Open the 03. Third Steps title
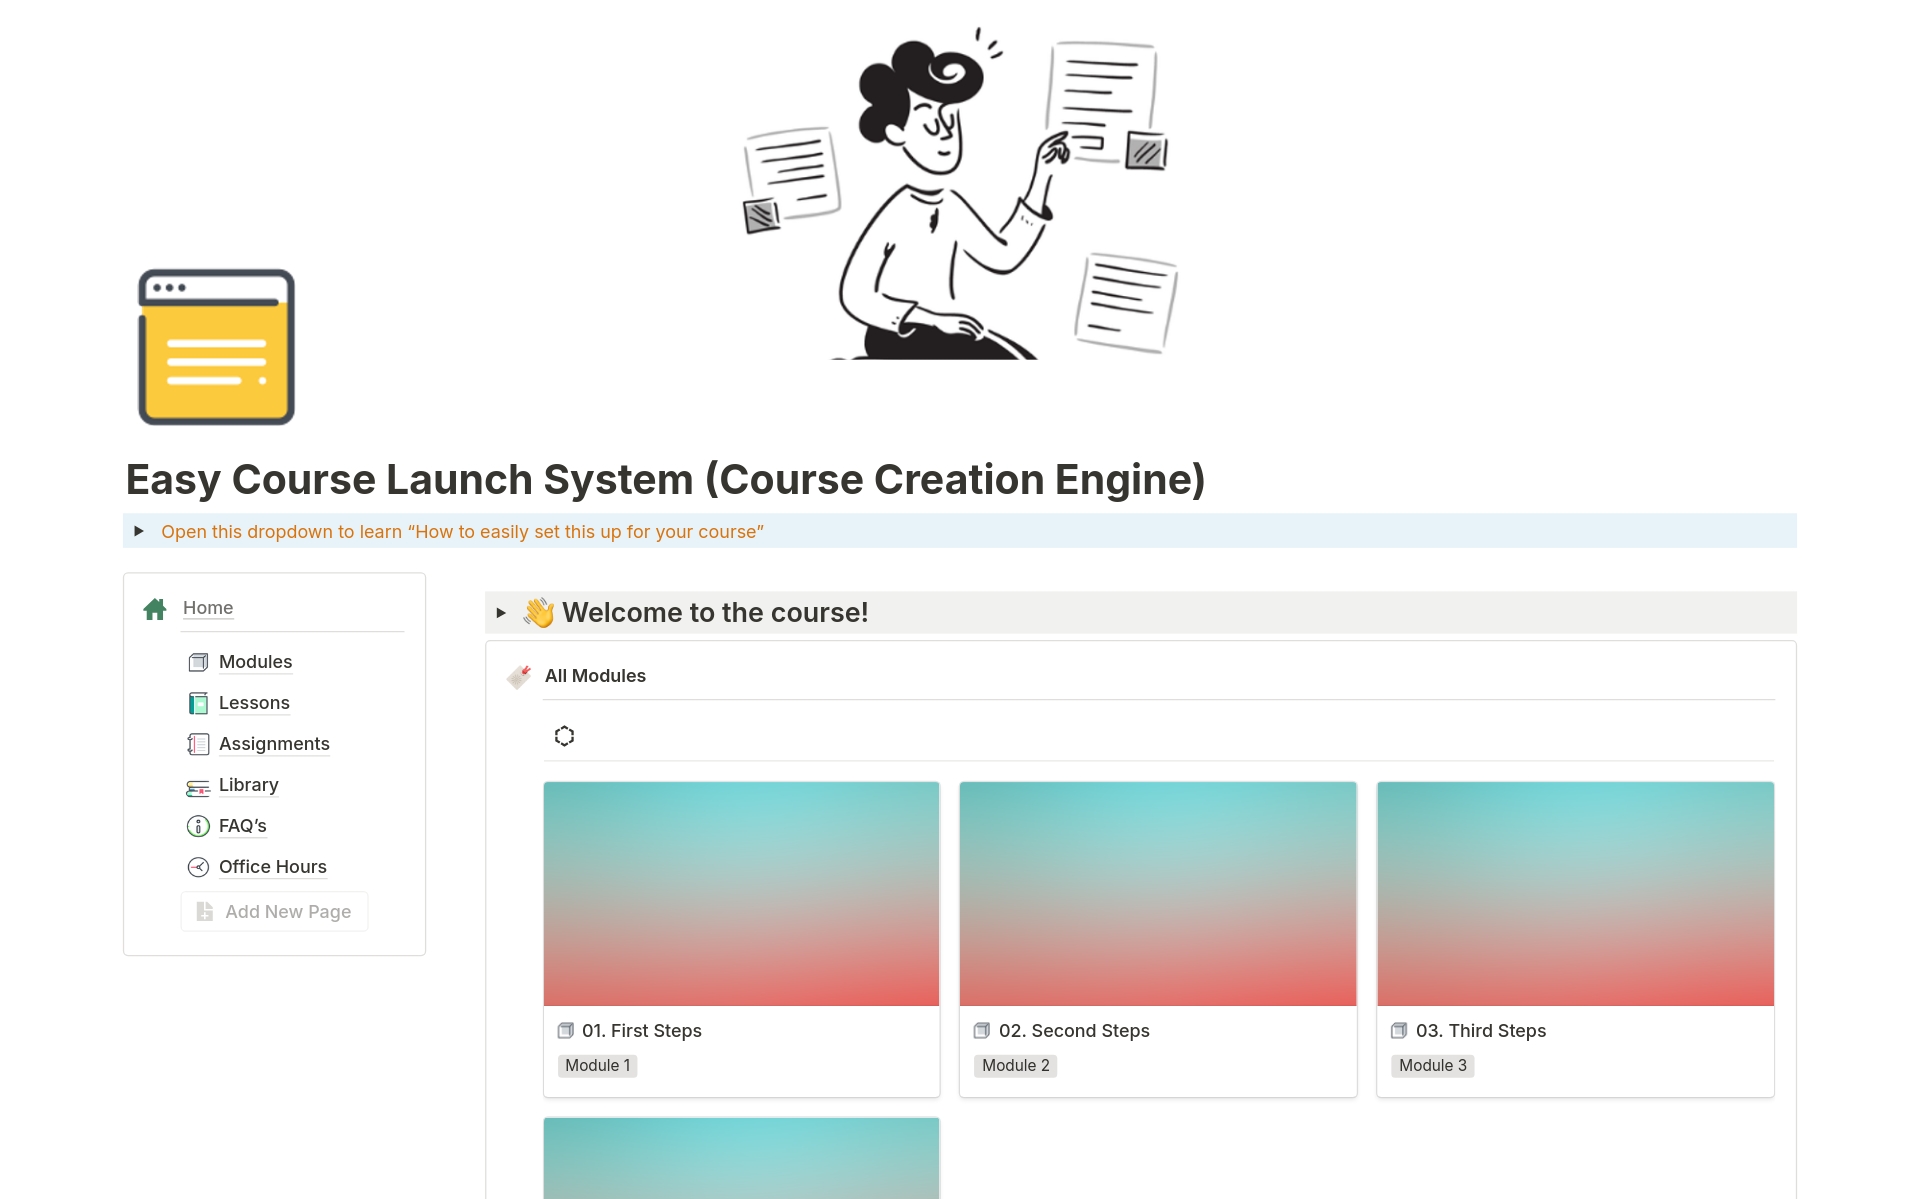This screenshot has width=1920, height=1199. coord(1480,1031)
